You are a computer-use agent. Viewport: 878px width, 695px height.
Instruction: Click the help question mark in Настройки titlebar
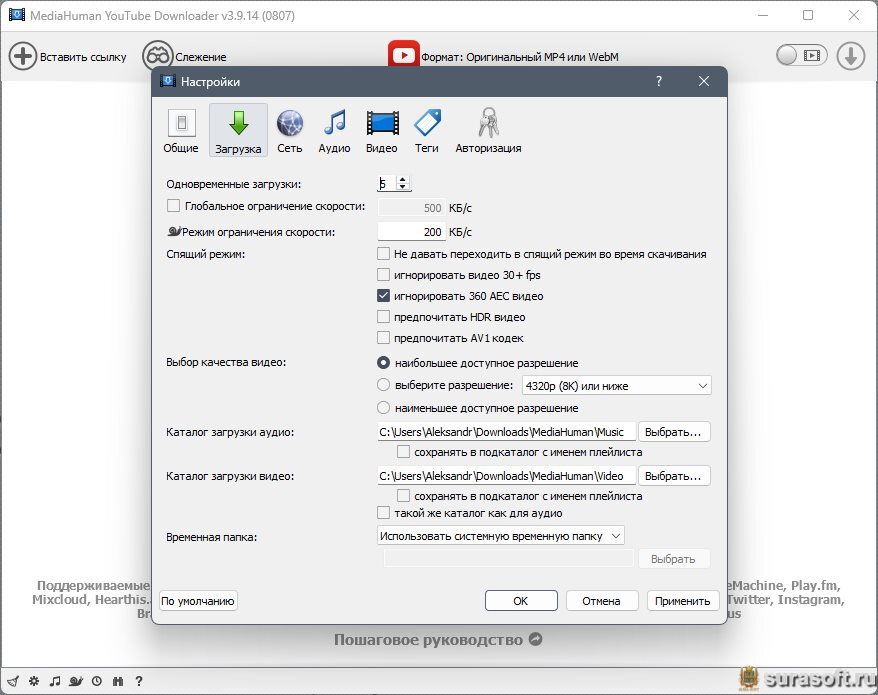click(659, 82)
